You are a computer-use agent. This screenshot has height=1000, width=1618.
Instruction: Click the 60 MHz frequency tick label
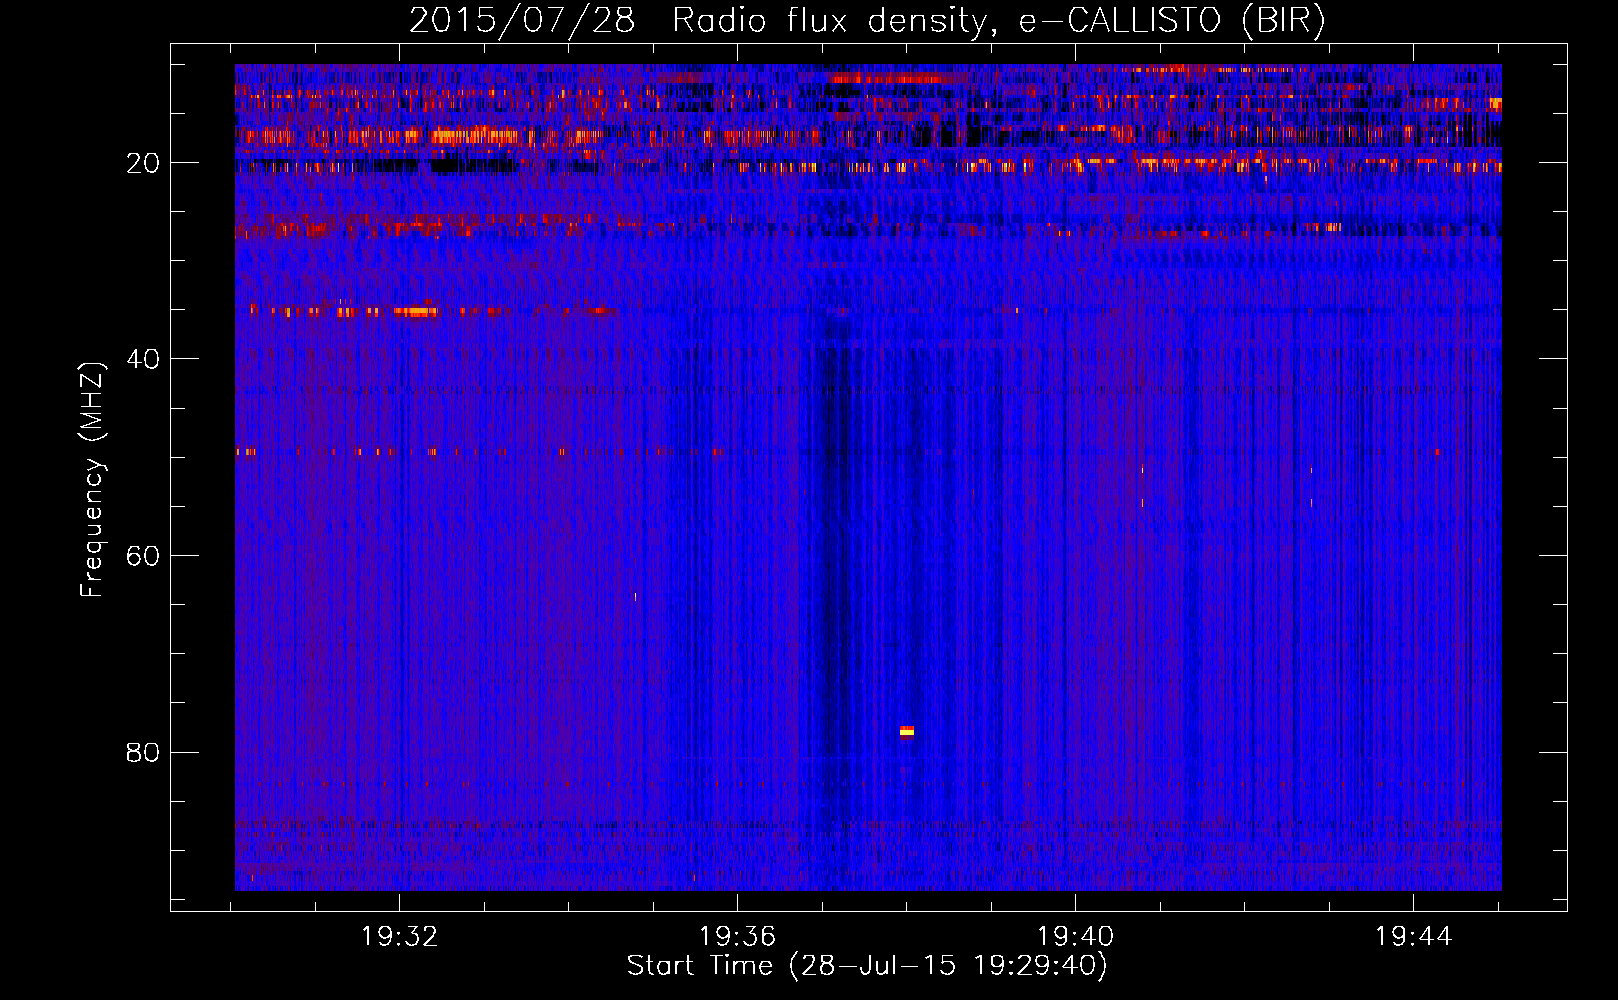(x=143, y=556)
